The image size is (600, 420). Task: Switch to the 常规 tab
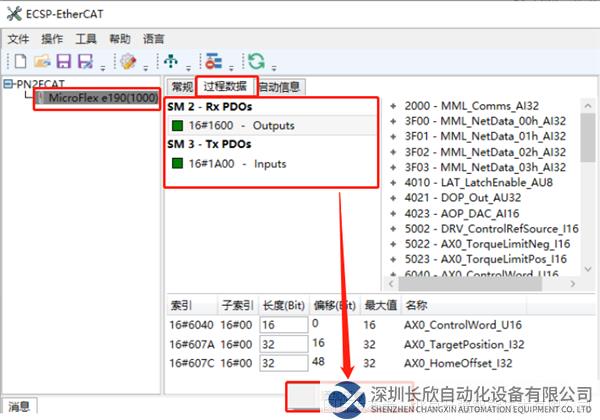[181, 87]
